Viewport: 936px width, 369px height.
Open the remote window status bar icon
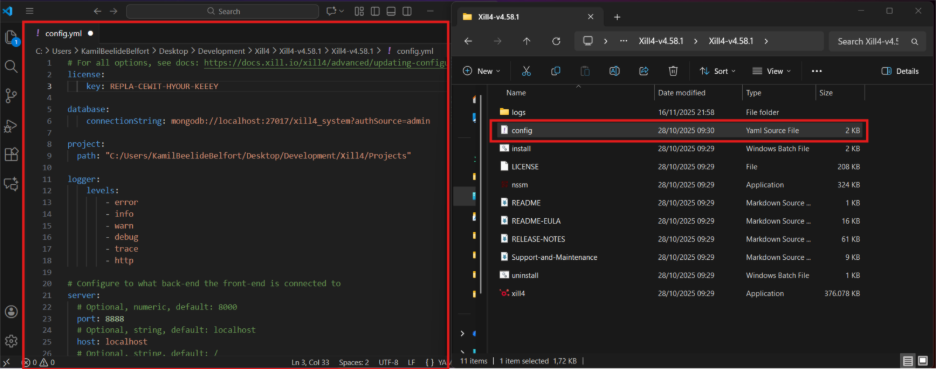pyautogui.click(x=7, y=362)
